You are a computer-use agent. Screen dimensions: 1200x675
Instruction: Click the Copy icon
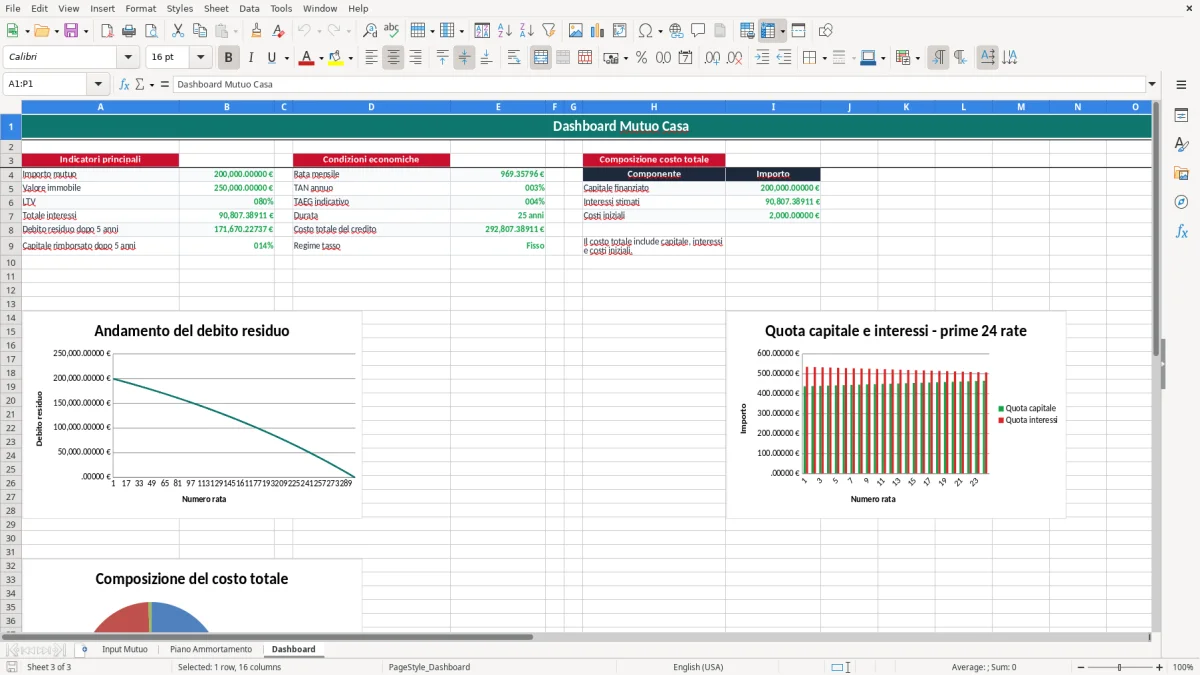point(200,31)
